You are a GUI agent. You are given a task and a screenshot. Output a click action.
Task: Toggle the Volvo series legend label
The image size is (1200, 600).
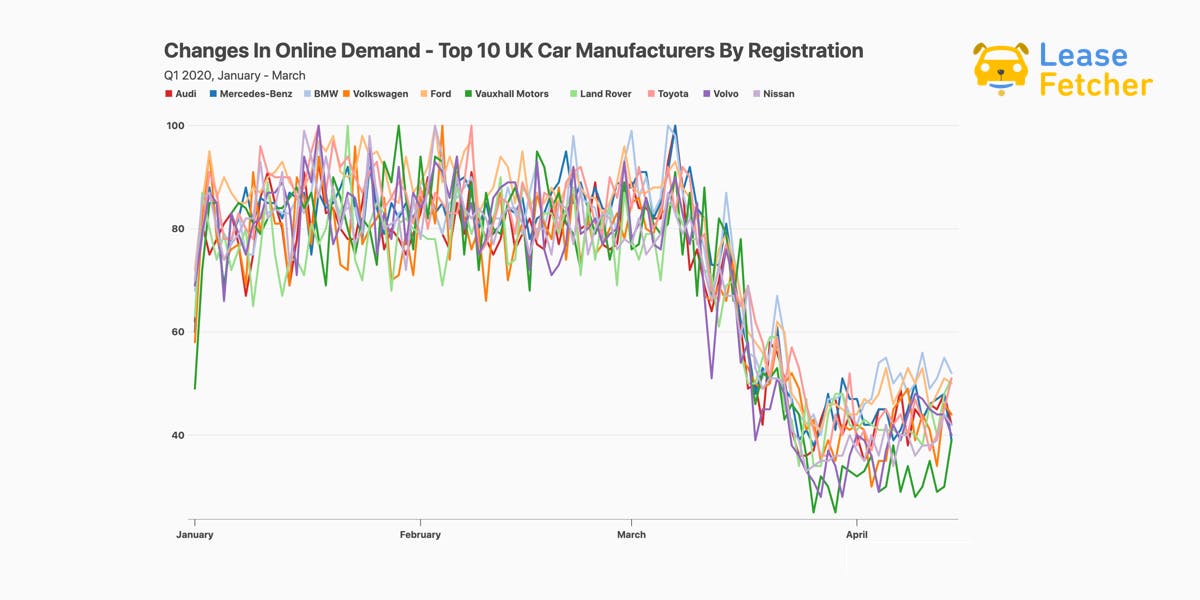(726, 94)
